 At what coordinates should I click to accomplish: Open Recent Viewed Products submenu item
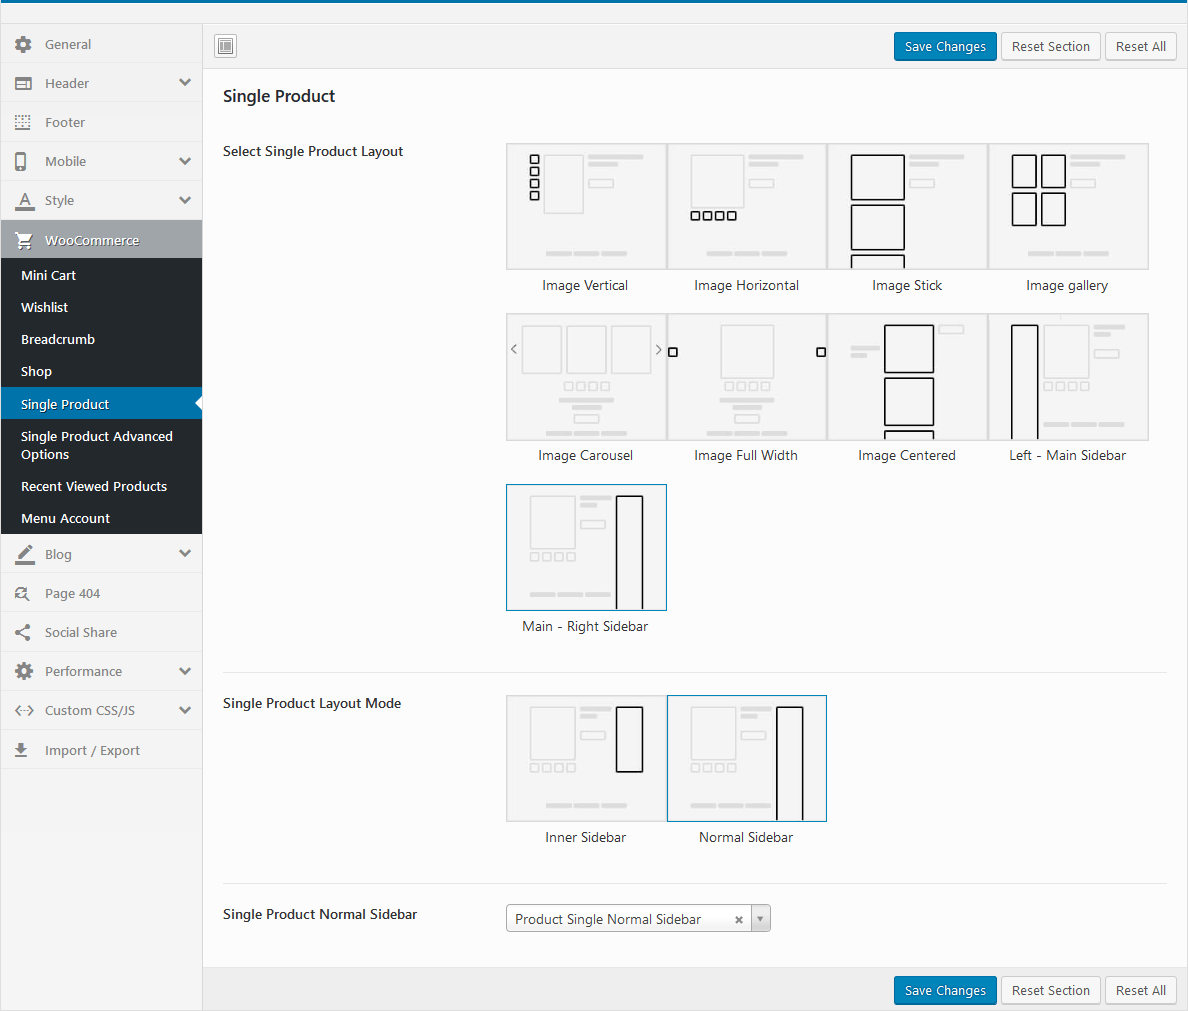coord(102,487)
